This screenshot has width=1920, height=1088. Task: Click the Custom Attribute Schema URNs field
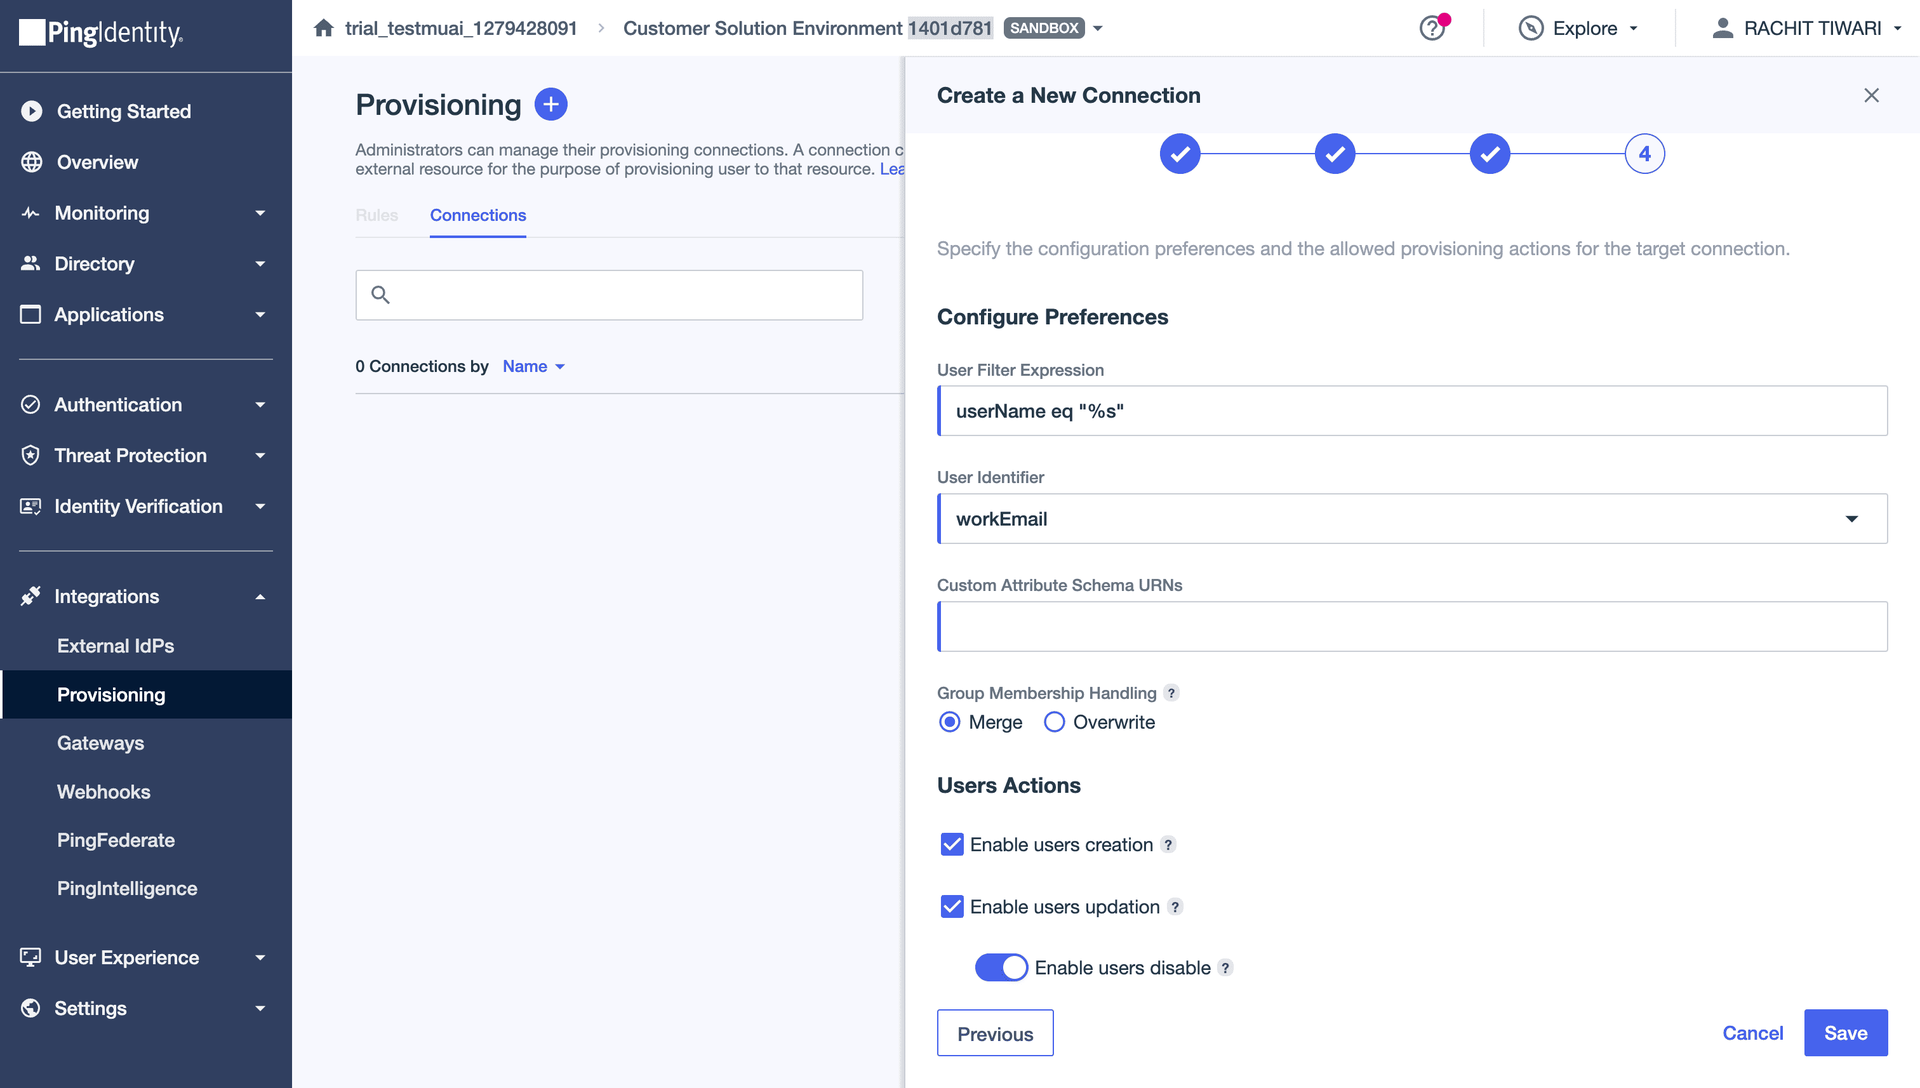click(x=1411, y=626)
